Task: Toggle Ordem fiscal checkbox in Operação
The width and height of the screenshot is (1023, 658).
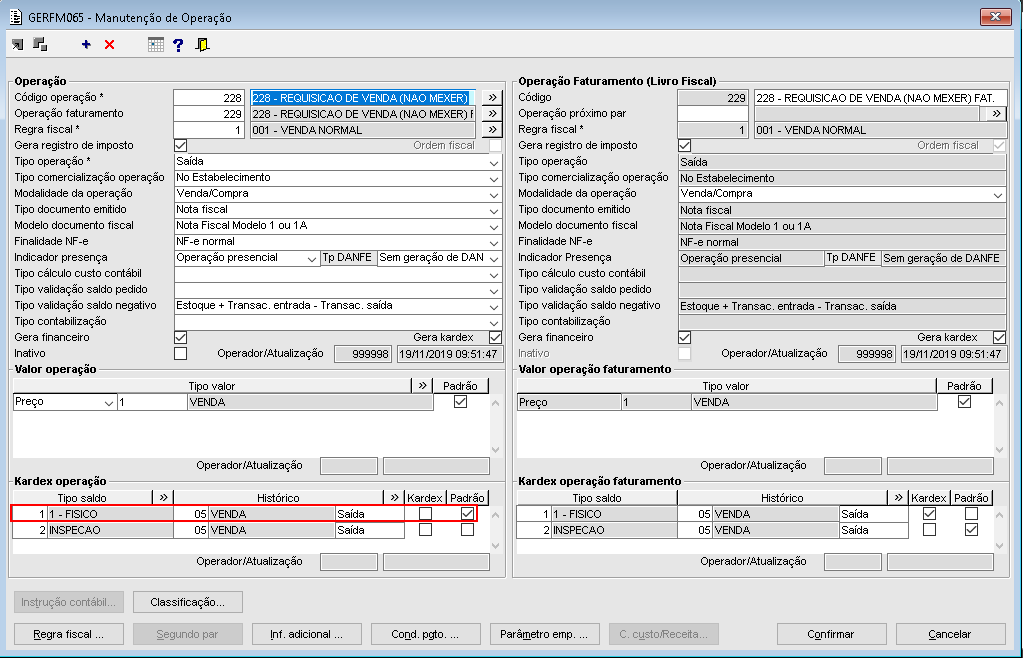Action: (x=495, y=145)
